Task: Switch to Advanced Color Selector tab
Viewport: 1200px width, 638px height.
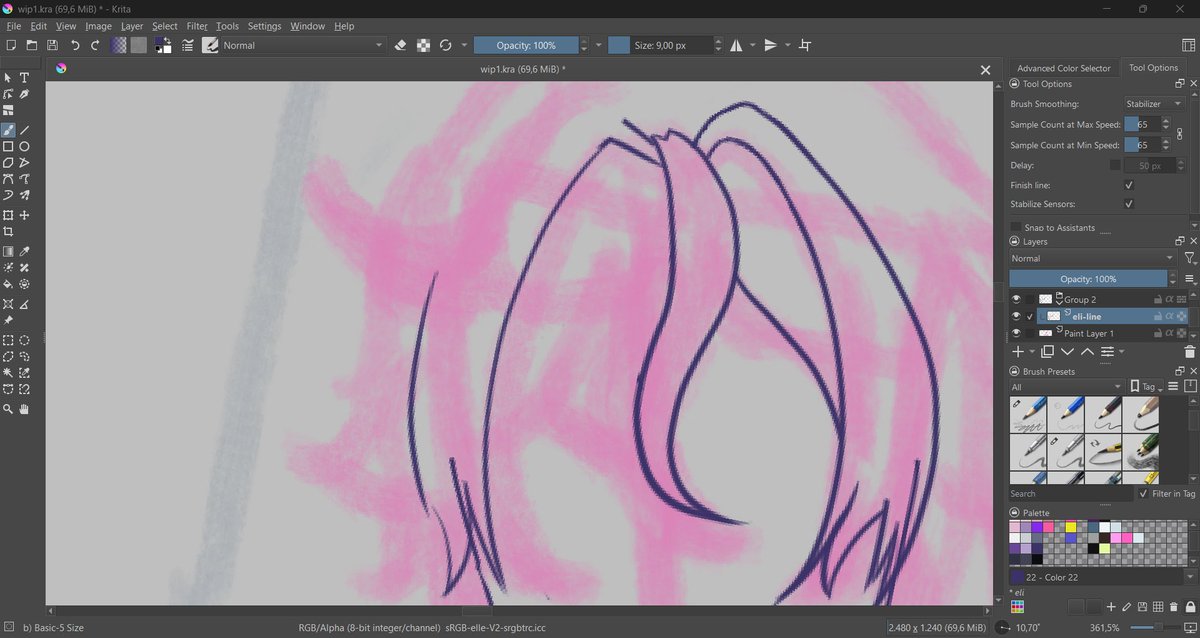Action: (x=1064, y=68)
